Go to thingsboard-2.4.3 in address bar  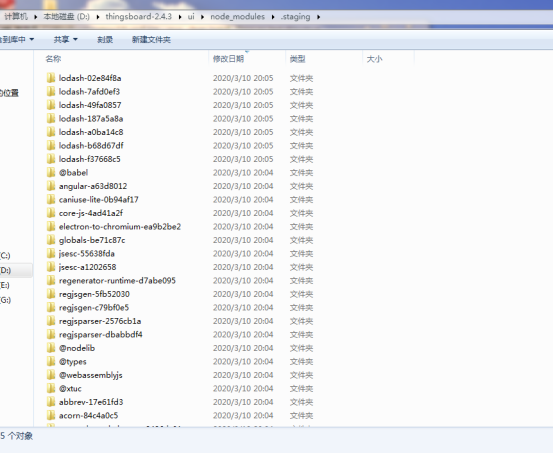138,17
